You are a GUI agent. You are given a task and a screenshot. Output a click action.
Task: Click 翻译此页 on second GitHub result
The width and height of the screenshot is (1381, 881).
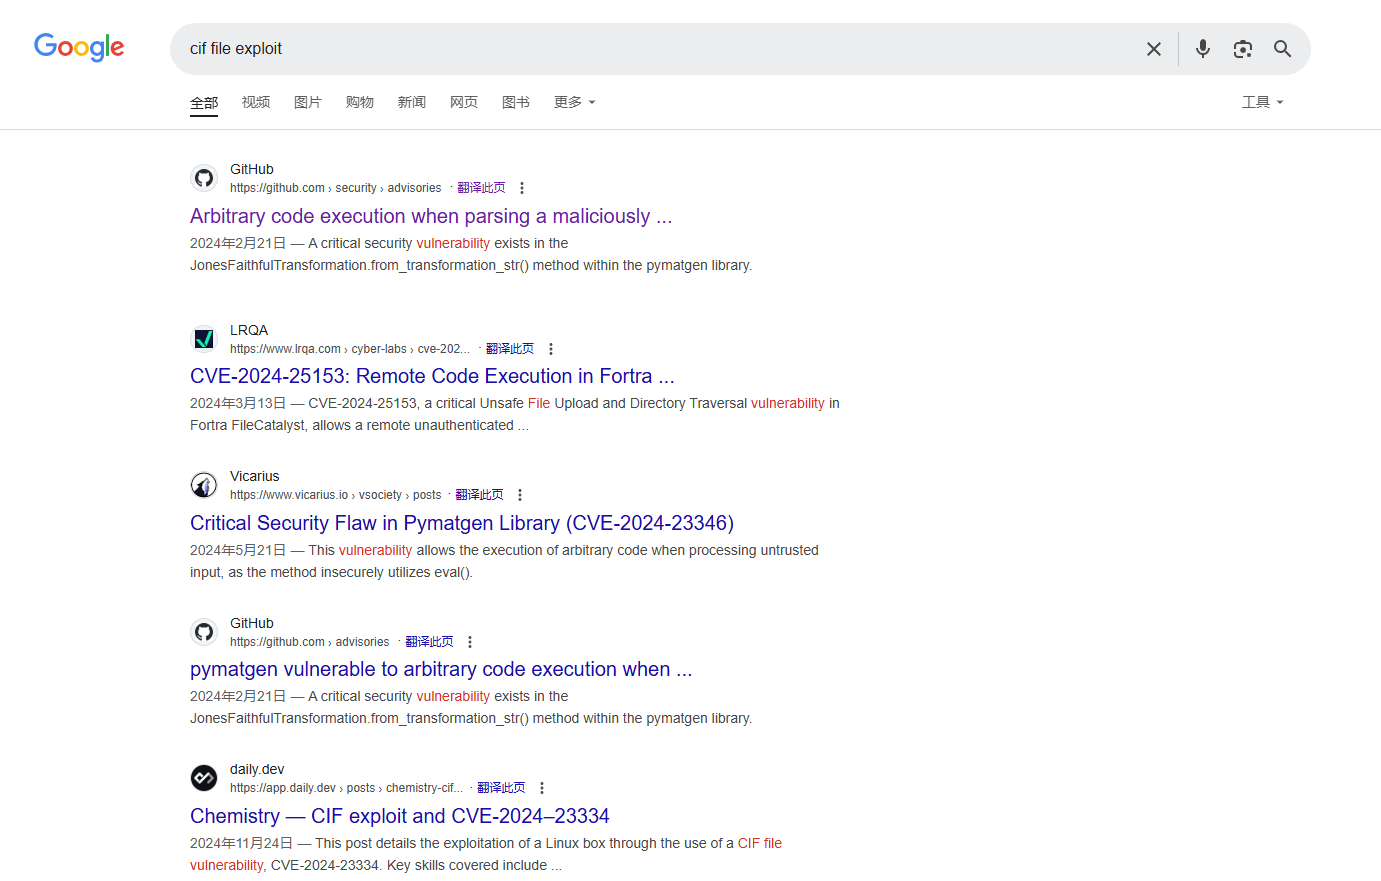(x=429, y=642)
